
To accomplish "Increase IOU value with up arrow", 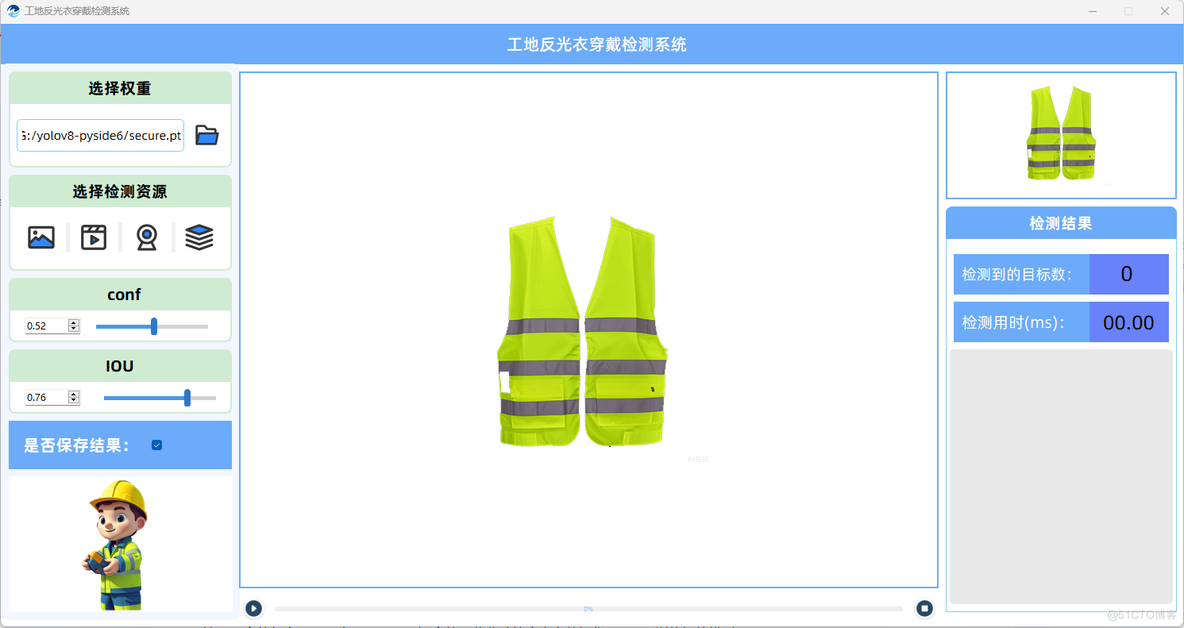I will (73, 393).
